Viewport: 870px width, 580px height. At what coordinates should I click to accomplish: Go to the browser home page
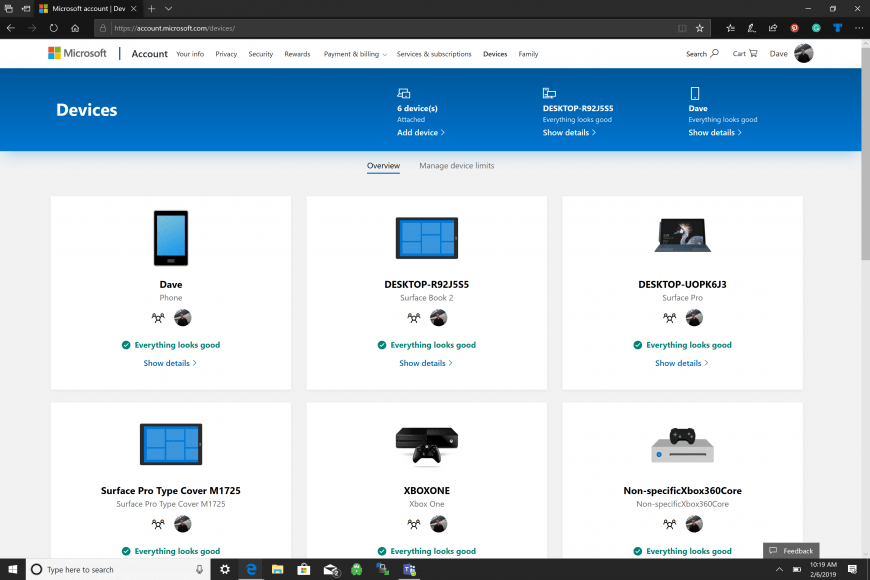tap(75, 28)
